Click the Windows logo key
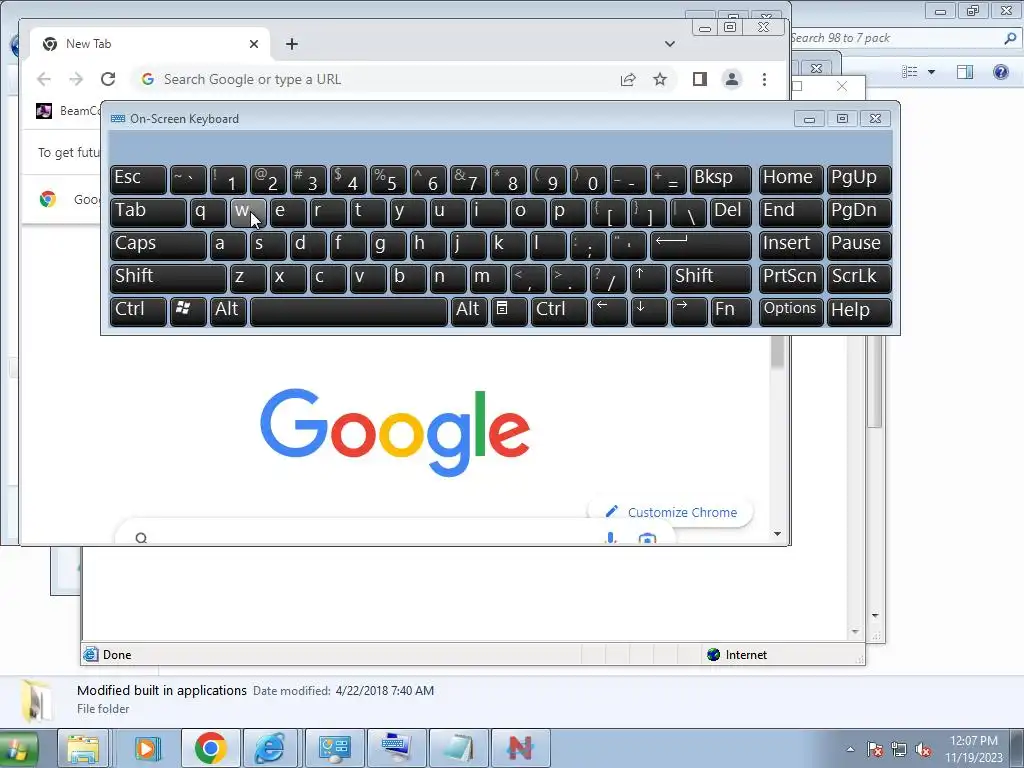Image resolution: width=1024 pixels, height=768 pixels. [x=188, y=311]
